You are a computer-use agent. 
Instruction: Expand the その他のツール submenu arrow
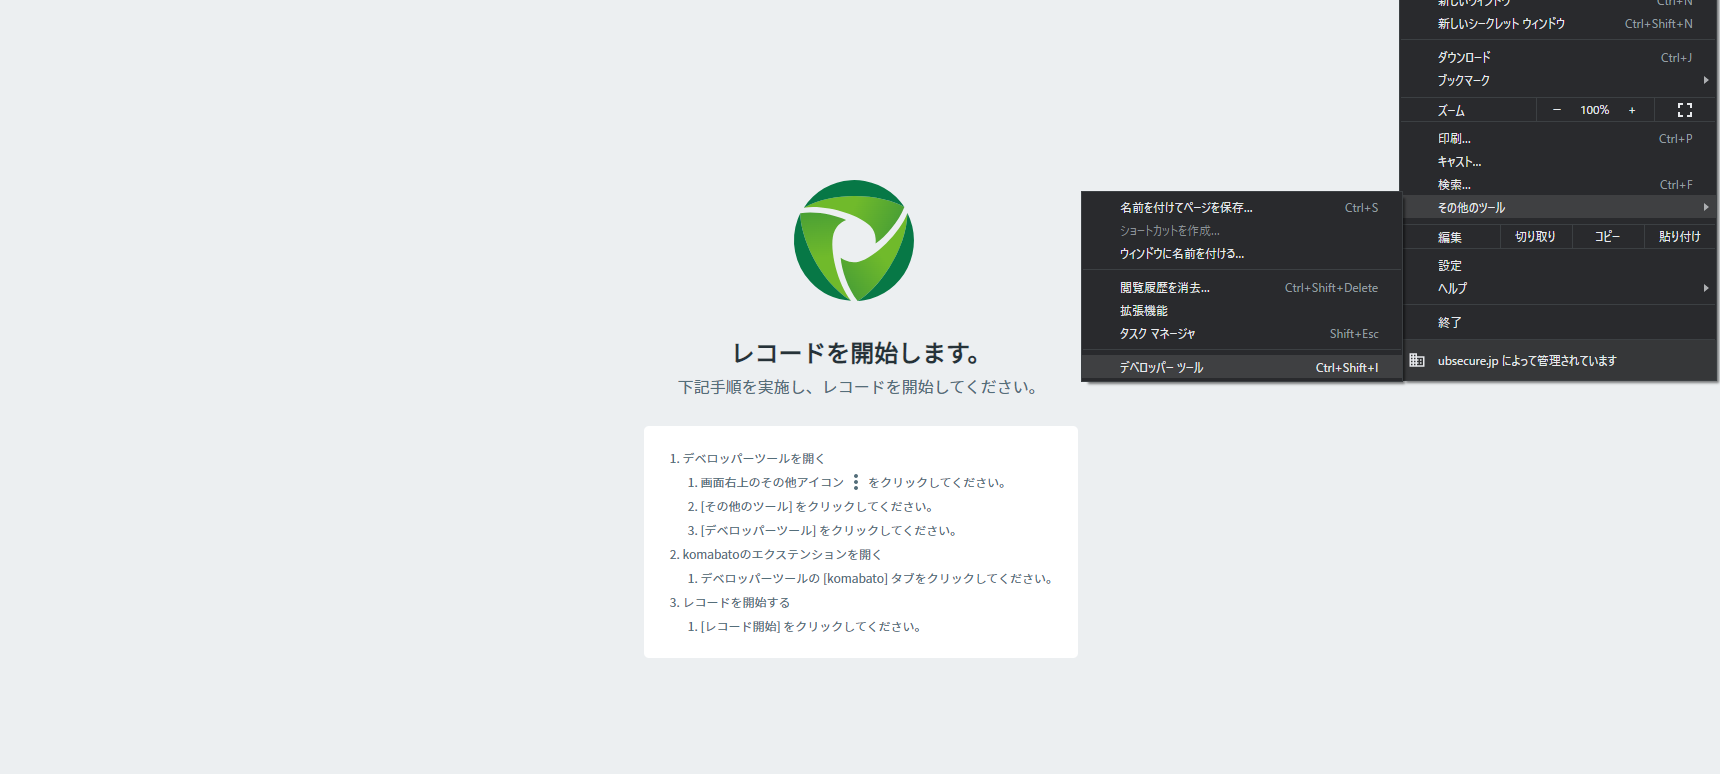click(1706, 207)
